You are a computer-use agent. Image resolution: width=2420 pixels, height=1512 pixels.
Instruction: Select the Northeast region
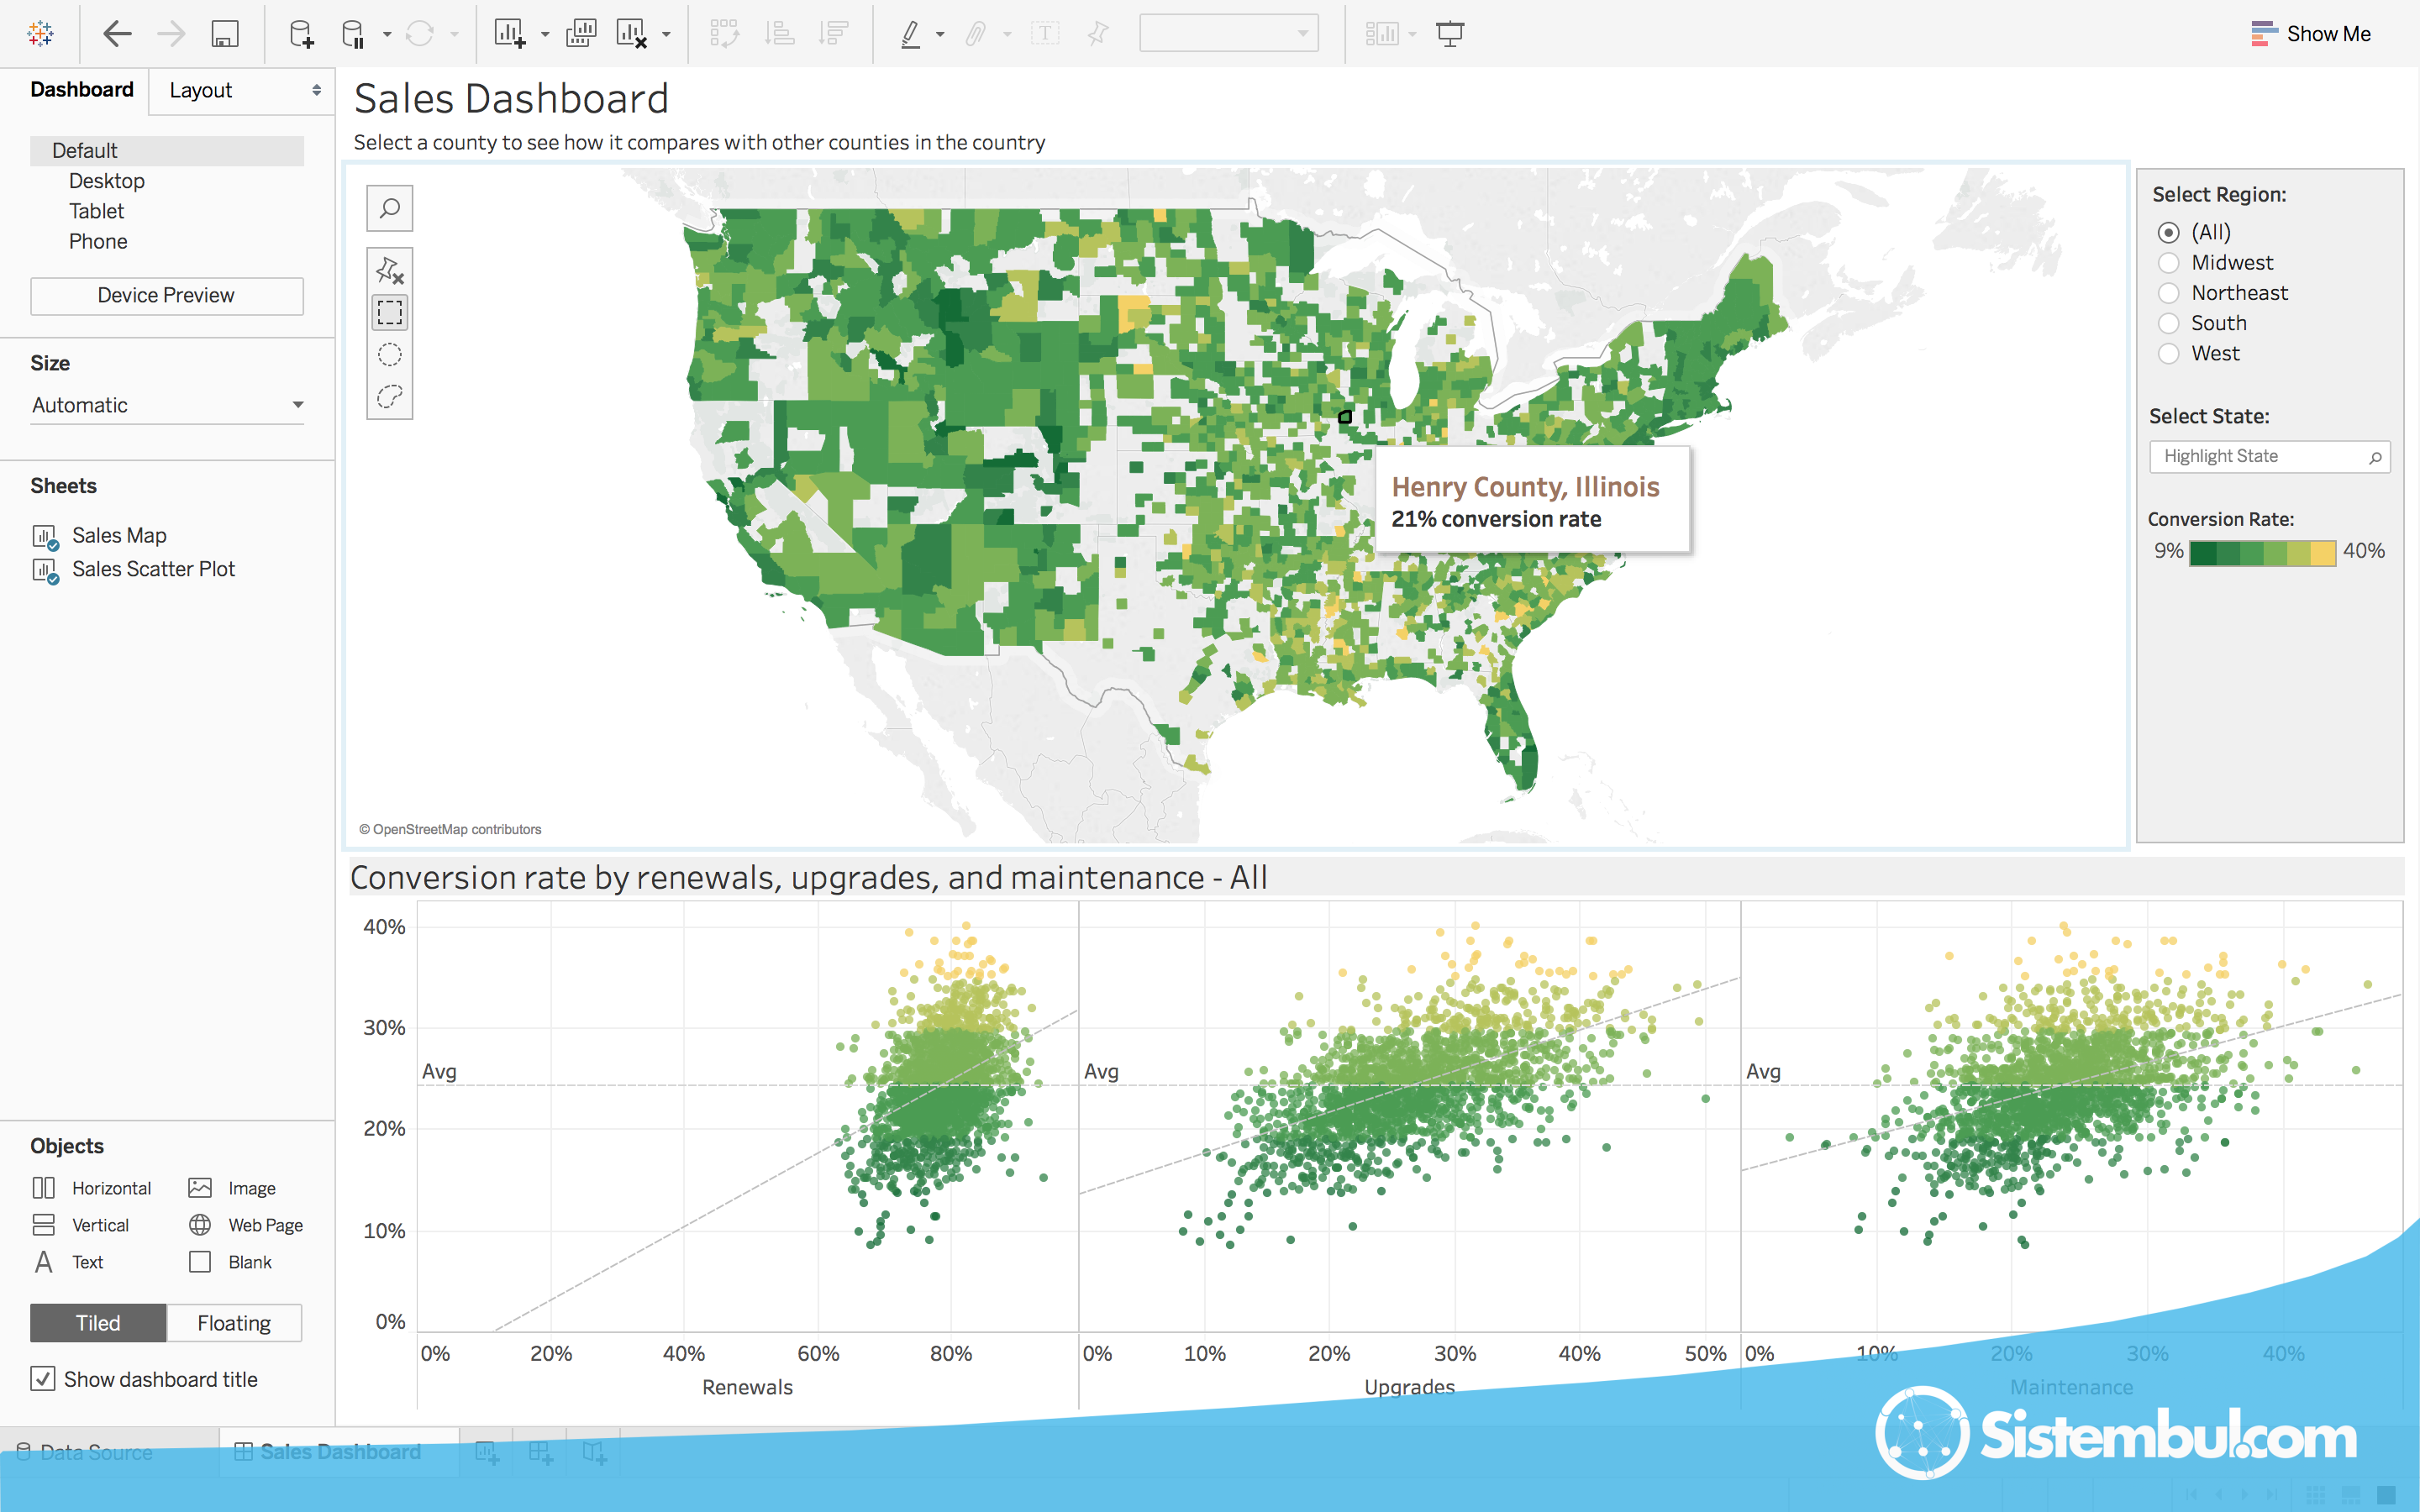coord(2168,293)
